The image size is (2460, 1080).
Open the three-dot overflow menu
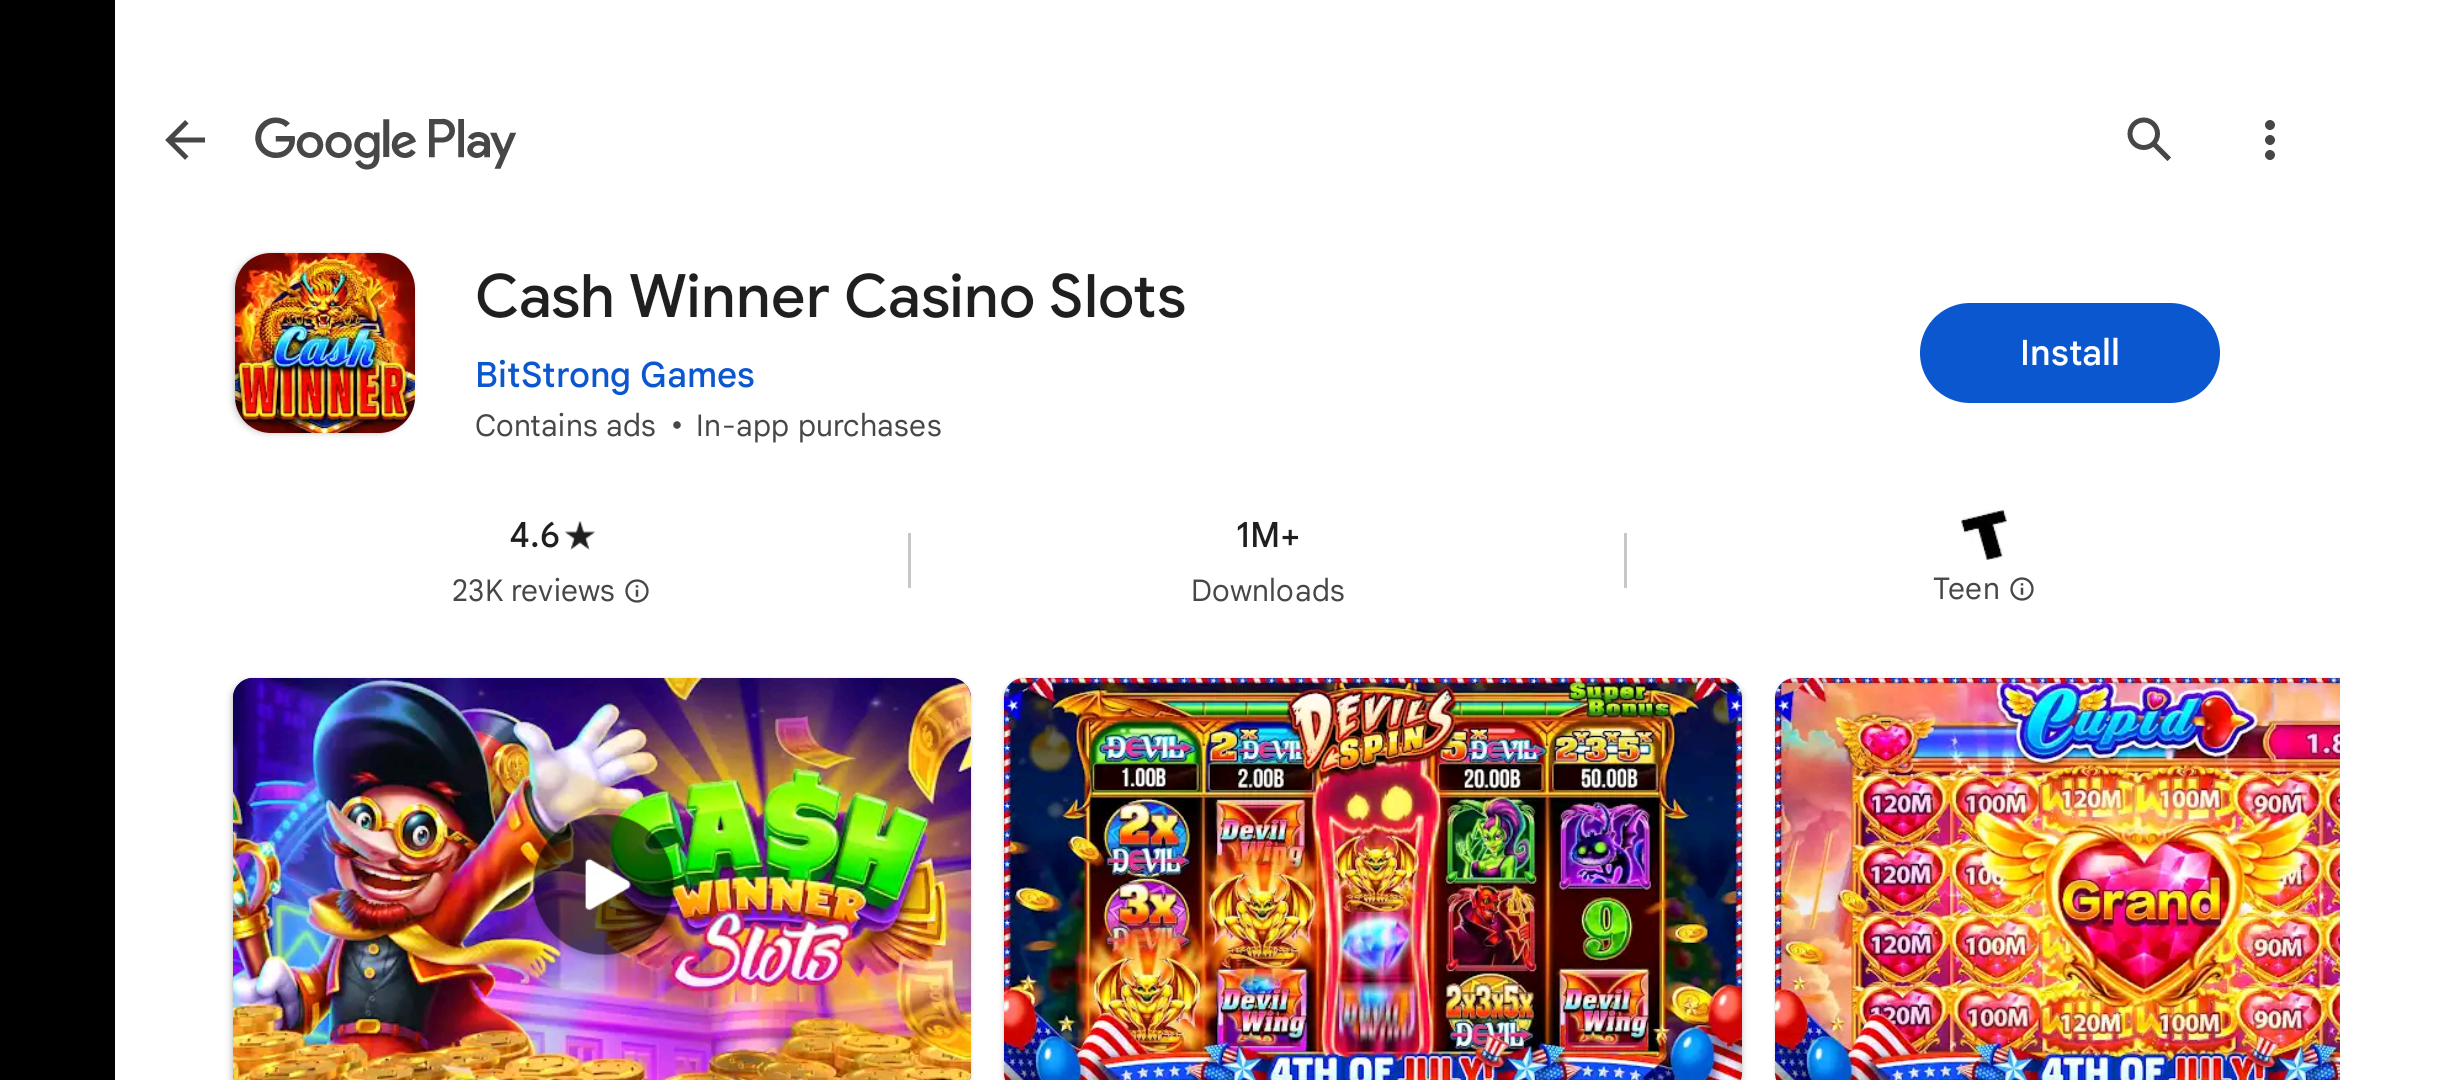(2270, 140)
